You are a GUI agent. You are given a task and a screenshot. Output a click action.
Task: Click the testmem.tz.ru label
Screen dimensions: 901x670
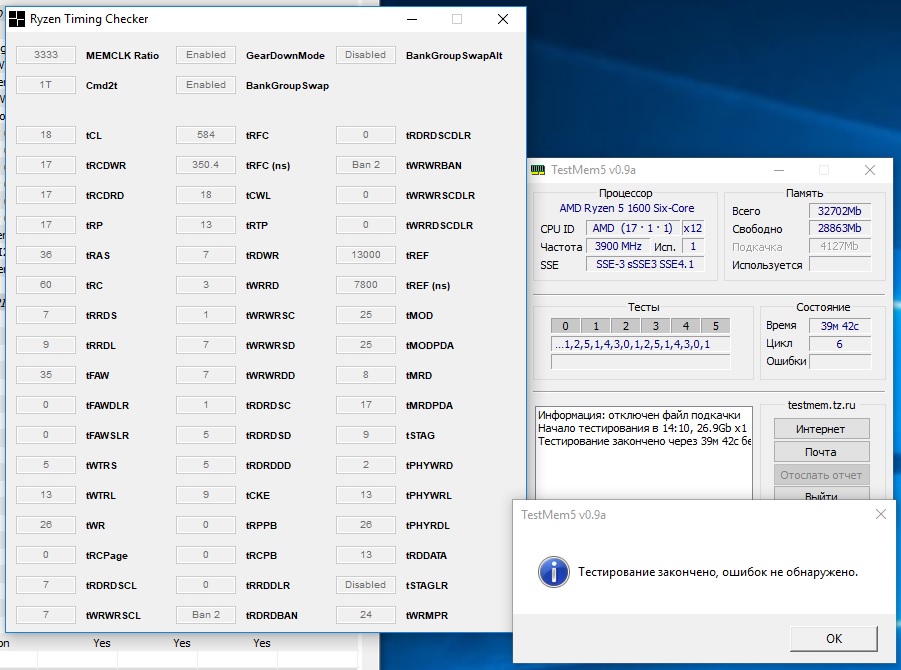pos(821,405)
